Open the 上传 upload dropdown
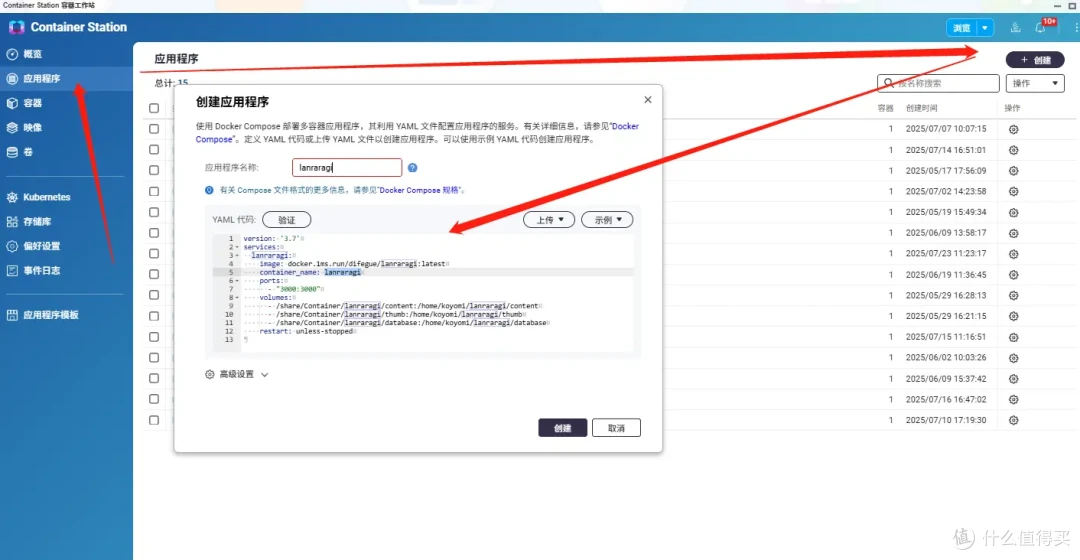Viewport: 1080px width, 560px height. (549, 220)
